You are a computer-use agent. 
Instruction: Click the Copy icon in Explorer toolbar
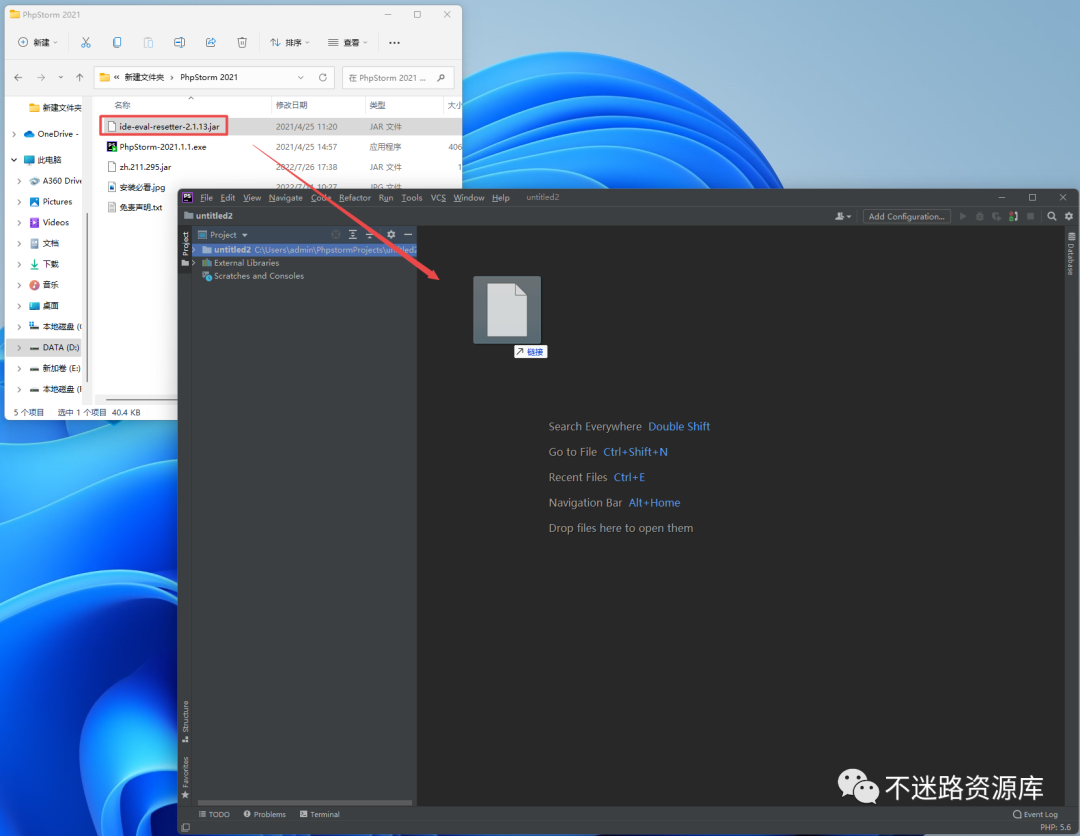coord(117,43)
